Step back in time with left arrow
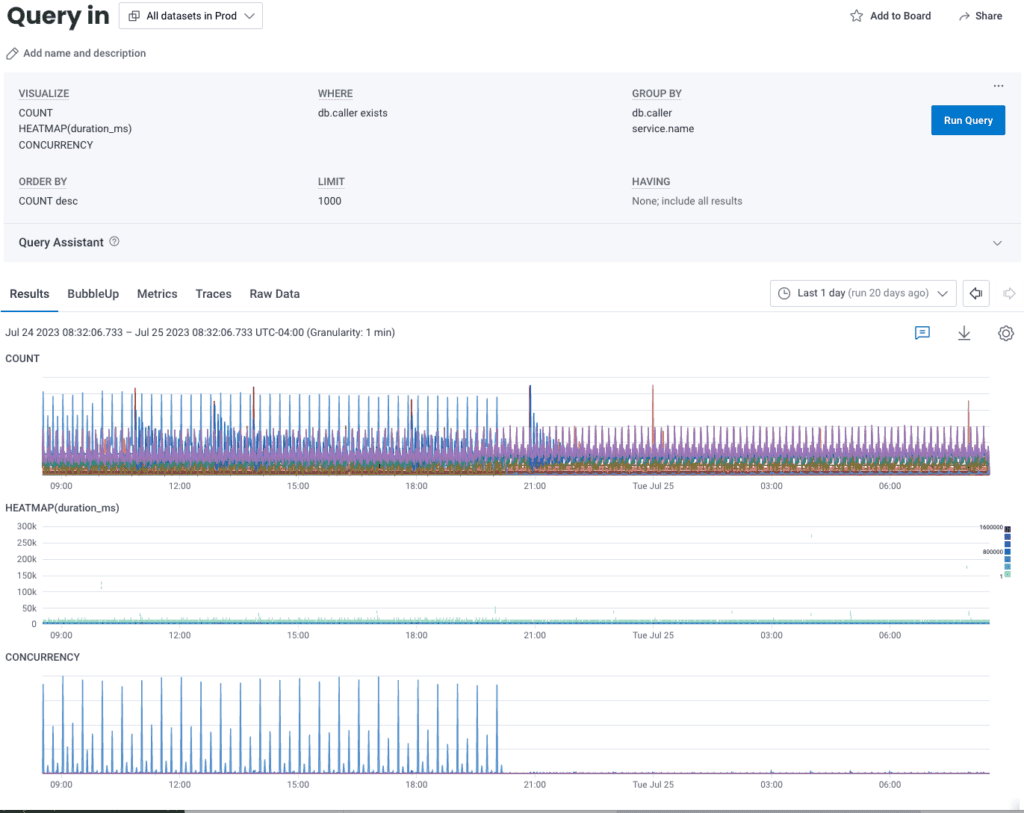 click(977, 293)
